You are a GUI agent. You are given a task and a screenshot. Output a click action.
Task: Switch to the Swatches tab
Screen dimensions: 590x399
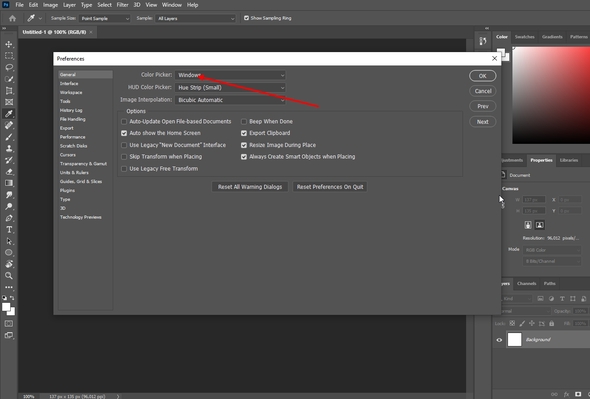(525, 37)
